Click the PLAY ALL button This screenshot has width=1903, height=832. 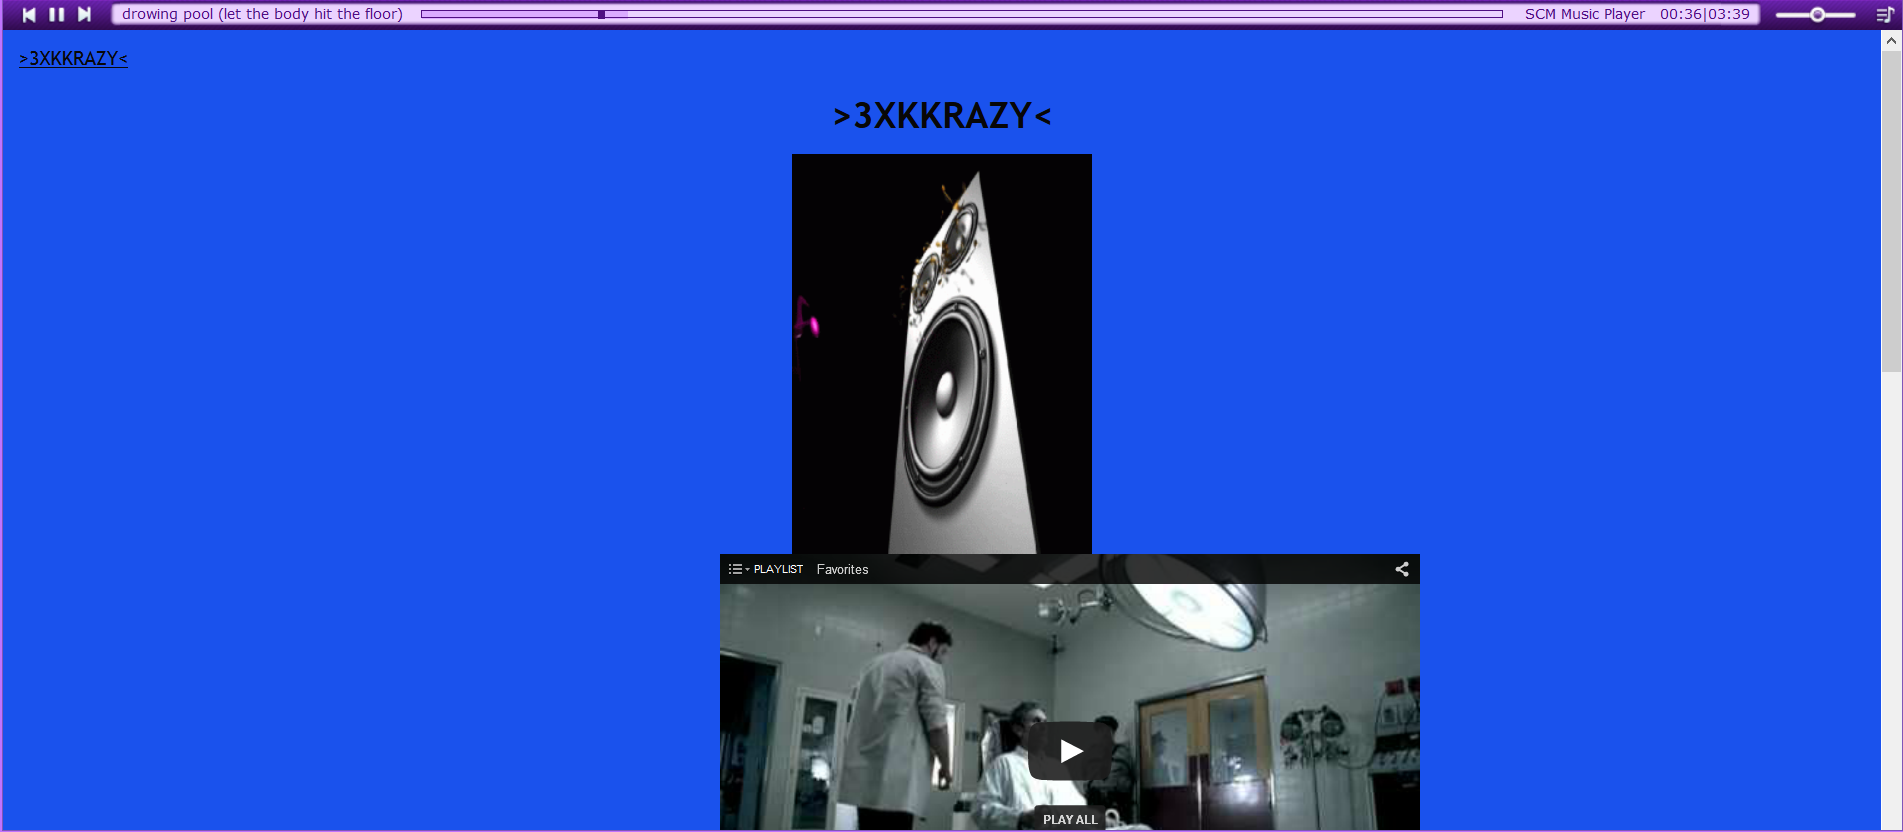1070,819
